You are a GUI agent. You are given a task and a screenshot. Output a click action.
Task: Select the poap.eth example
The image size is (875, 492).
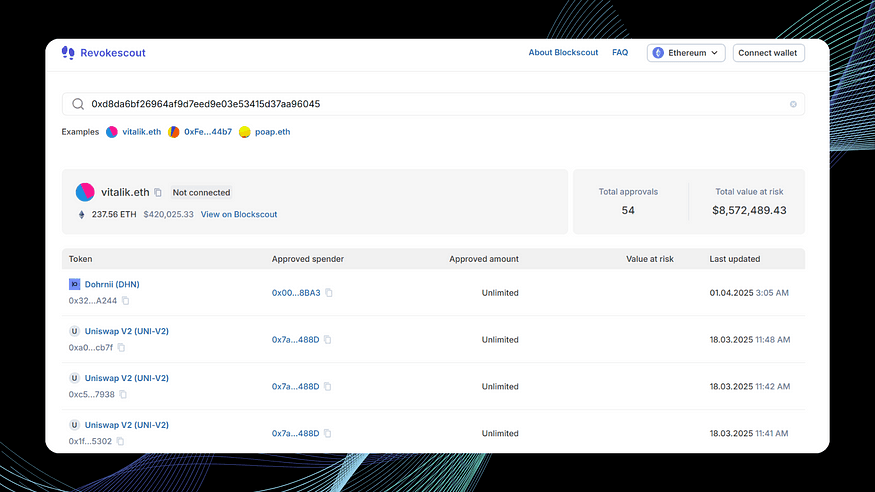click(272, 132)
